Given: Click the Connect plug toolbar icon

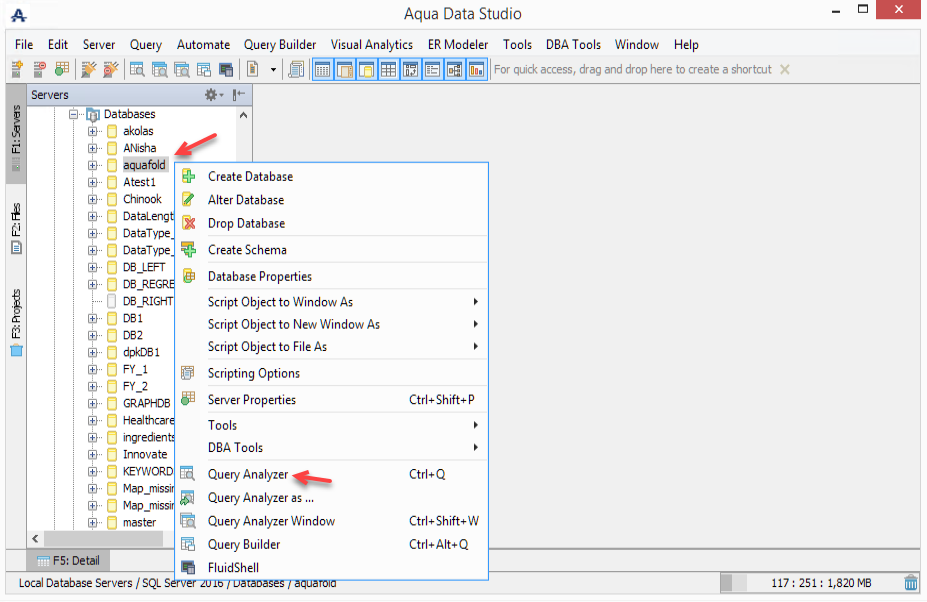Looking at the screenshot, I should coord(89,69).
